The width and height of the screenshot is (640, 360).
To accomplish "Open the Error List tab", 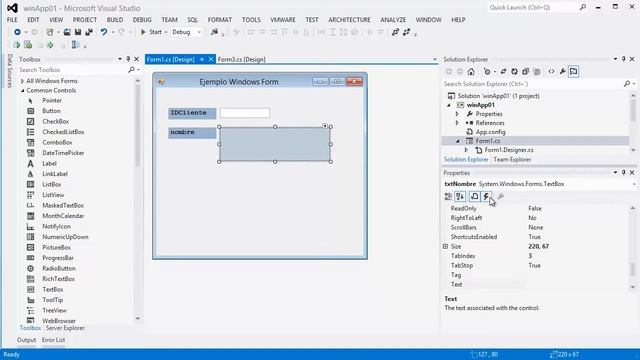I will (53, 340).
